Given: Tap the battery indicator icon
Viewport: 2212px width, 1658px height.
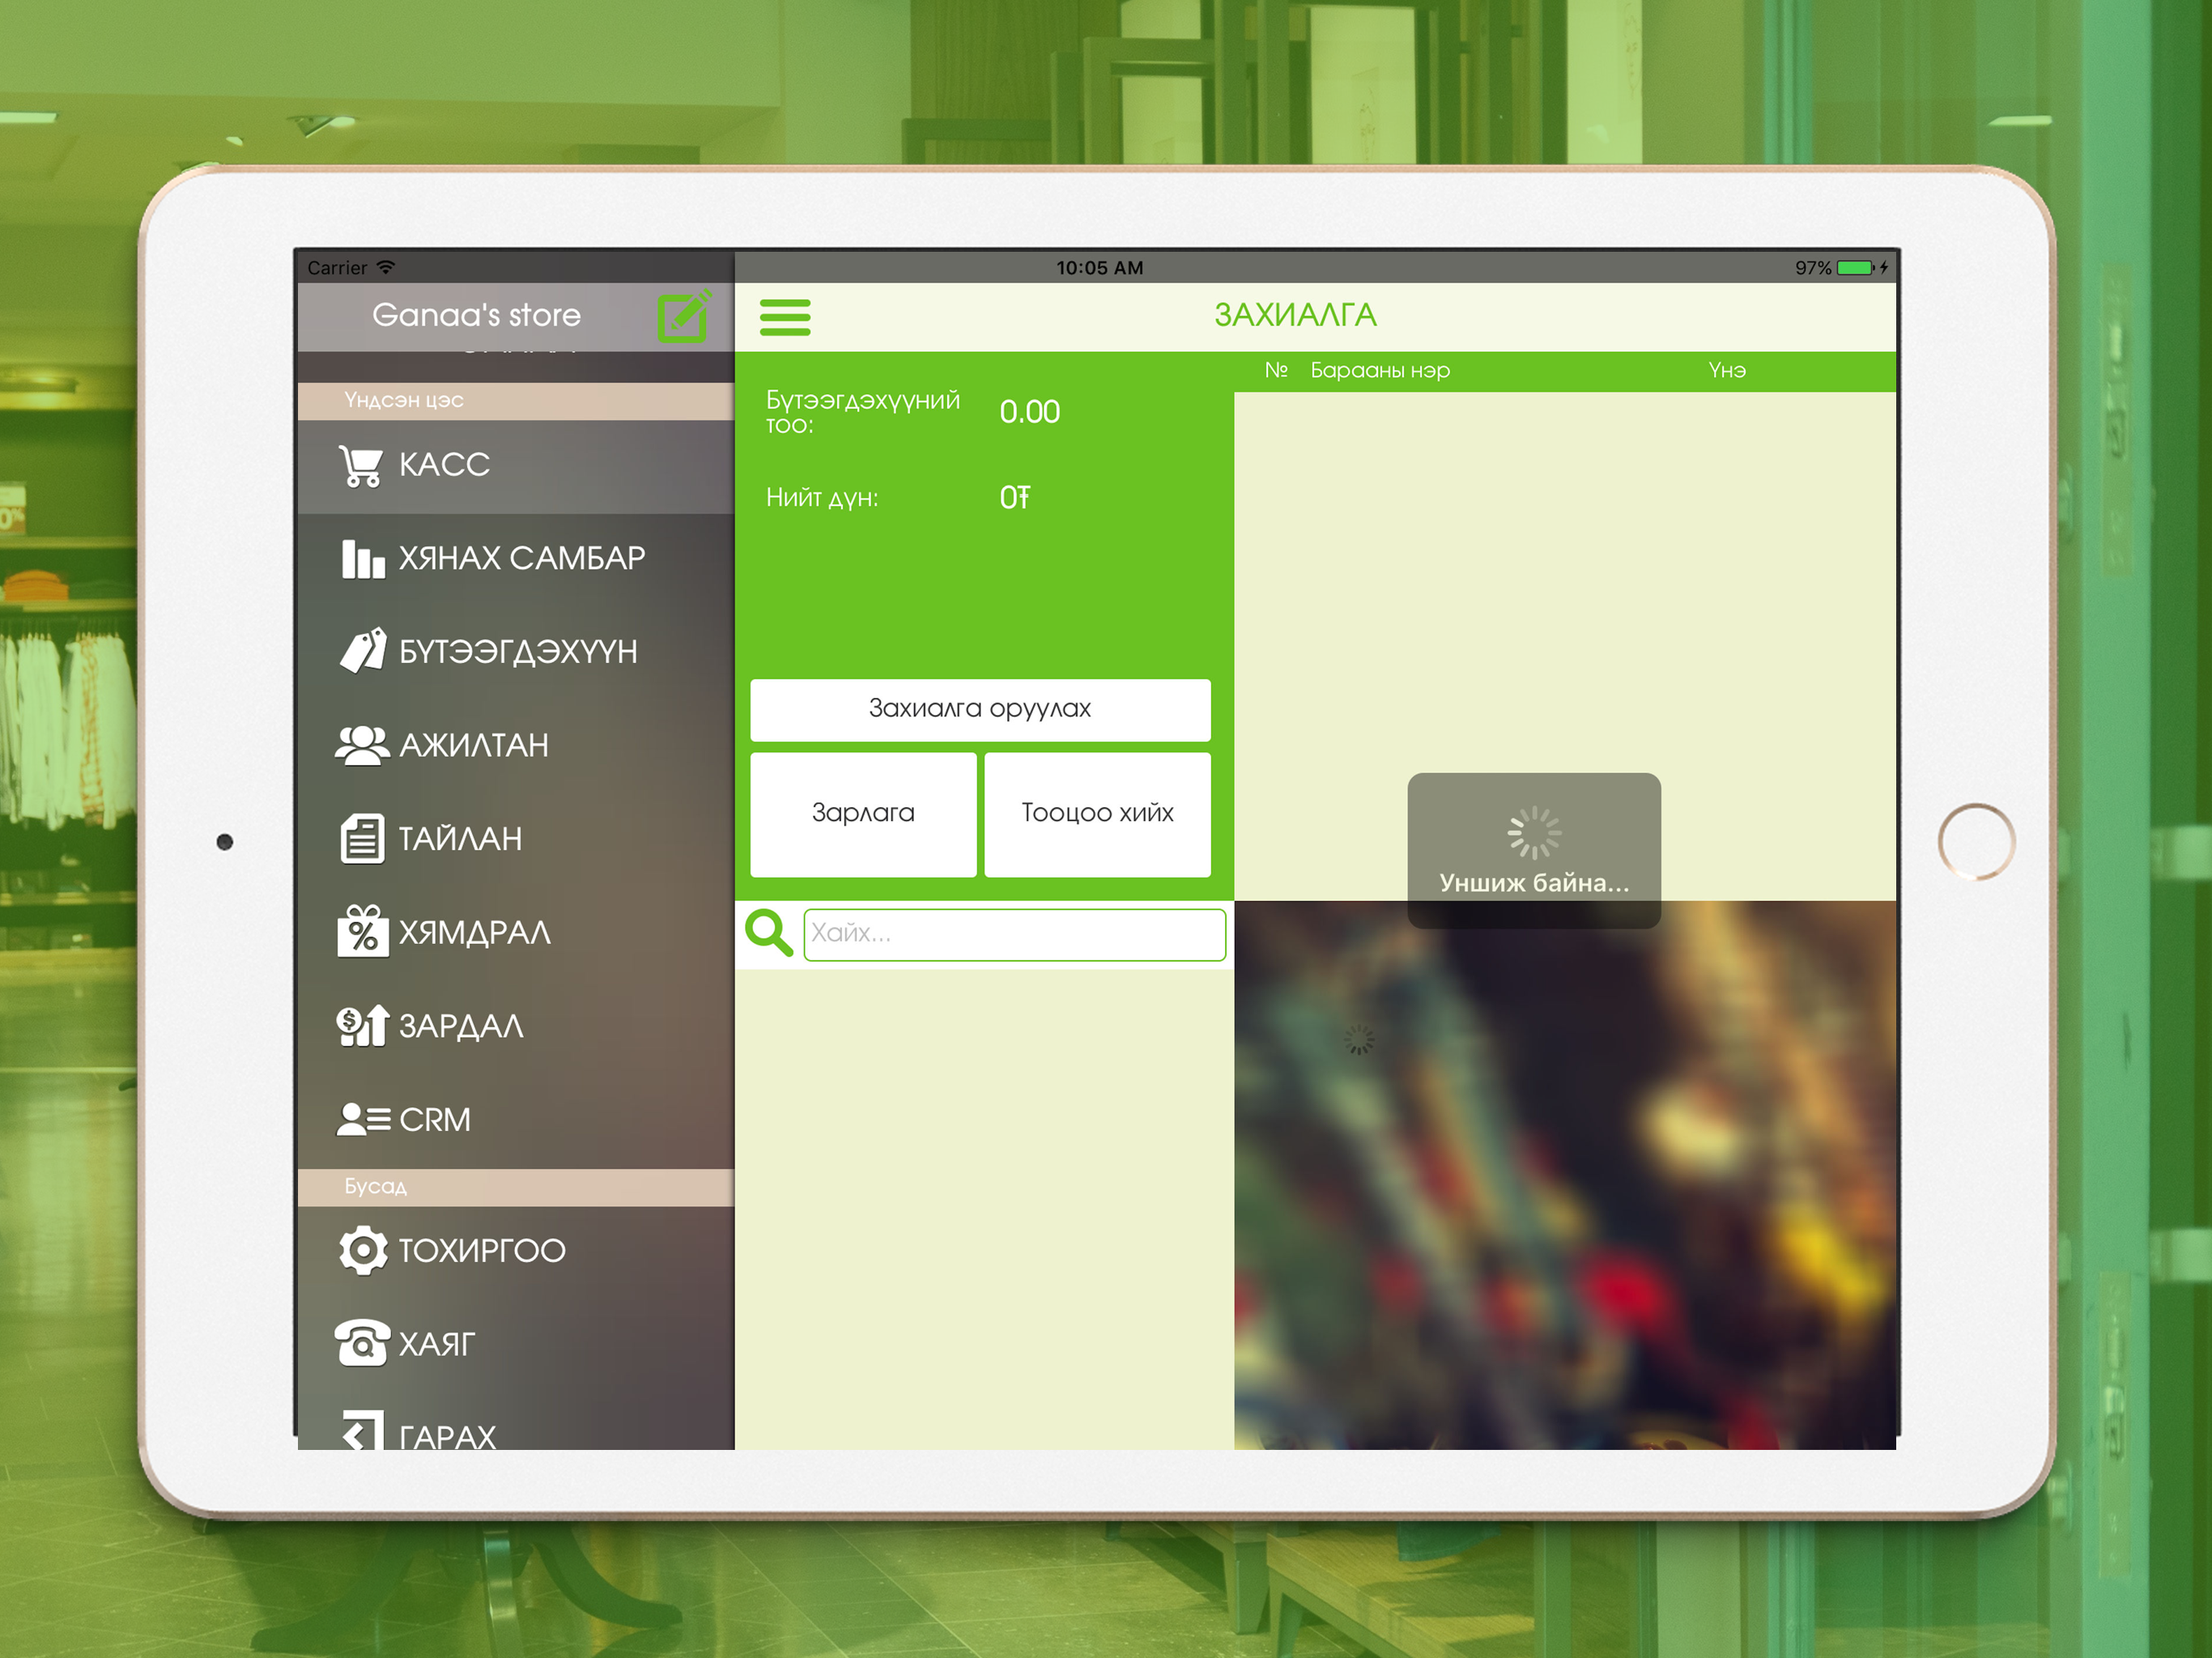Looking at the screenshot, I should click(x=1855, y=268).
